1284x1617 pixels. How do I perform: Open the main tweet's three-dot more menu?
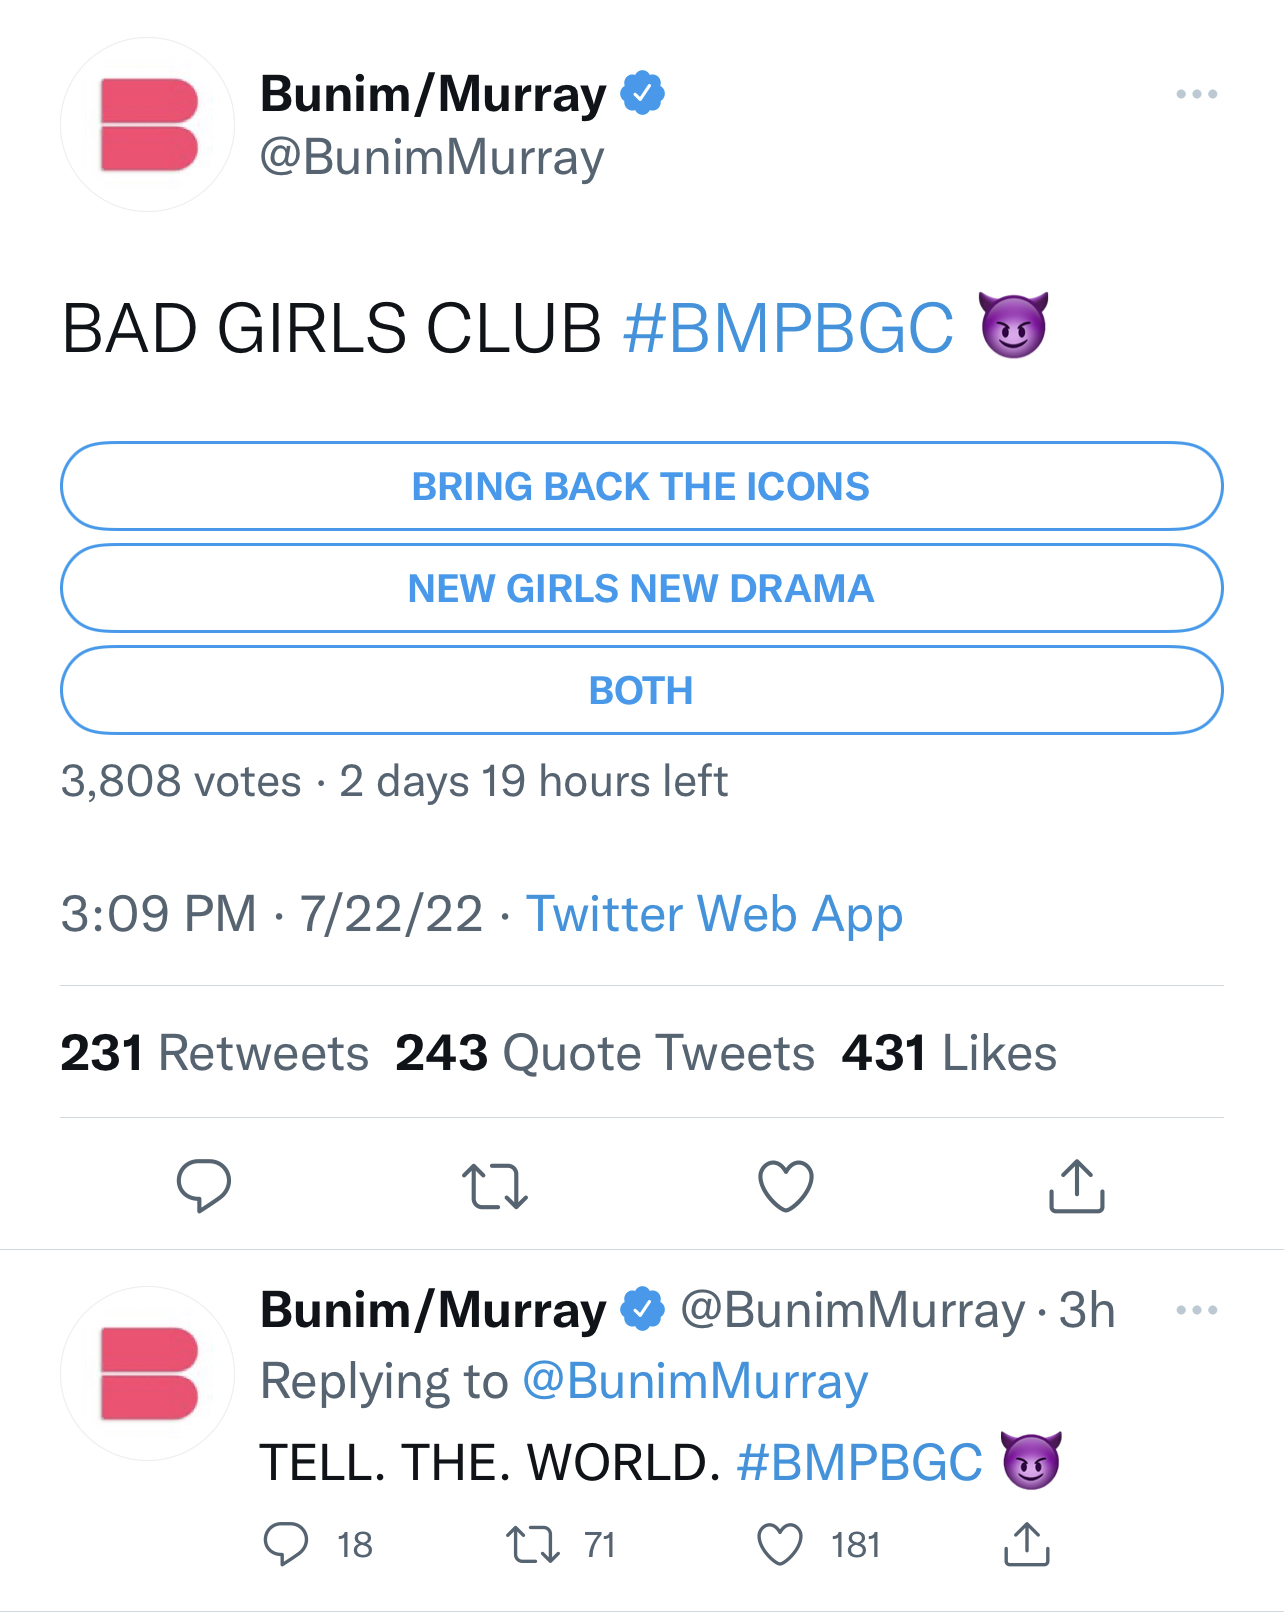click(x=1196, y=94)
